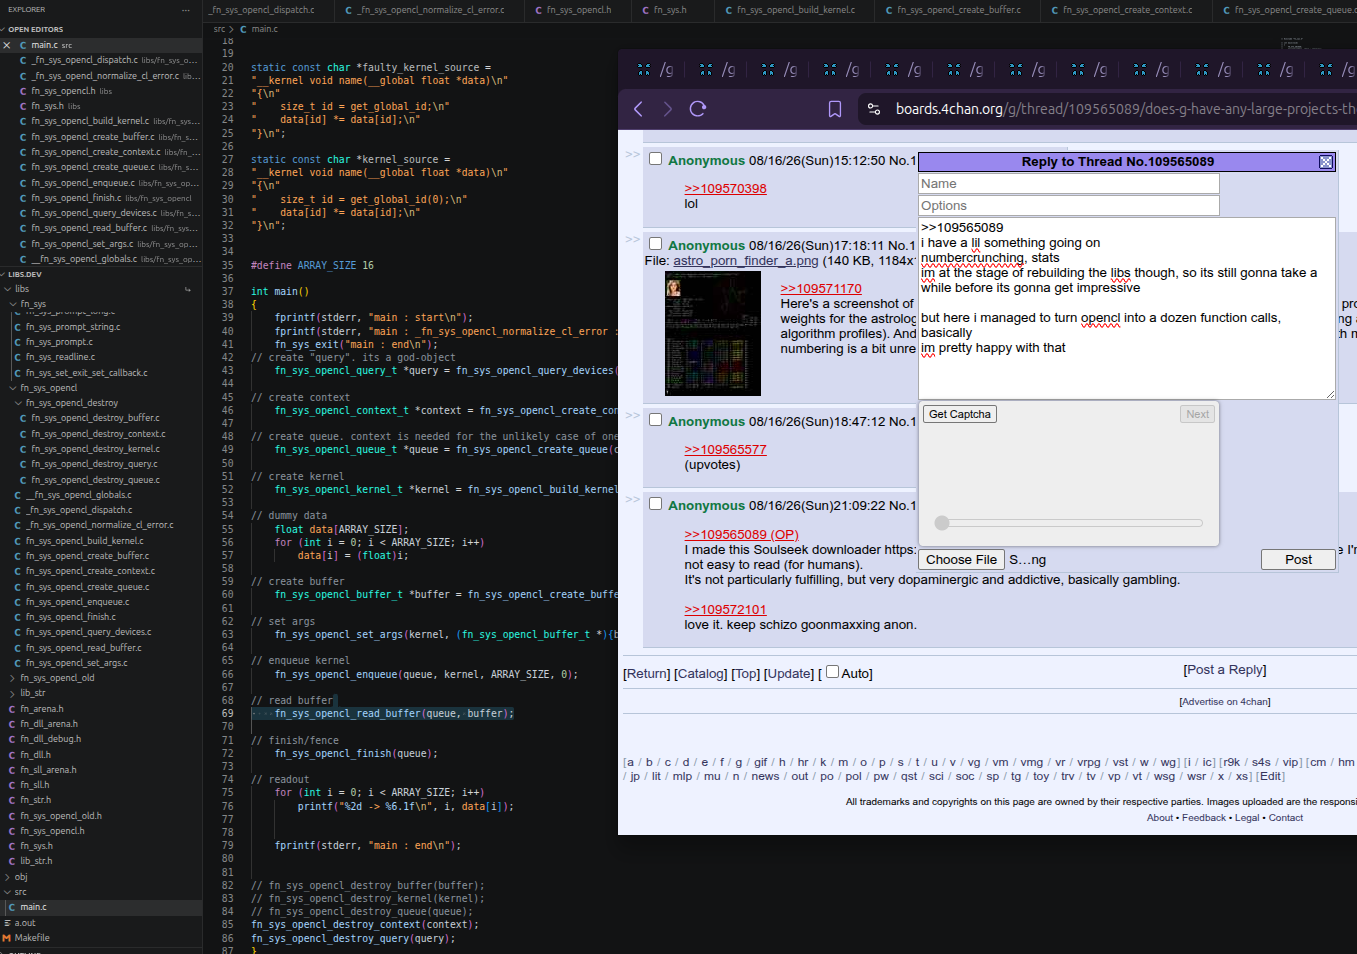The height and width of the screenshot is (954, 1357).
Task: Click the C icon of fn_sll.h in tree
Action: click(x=12, y=785)
